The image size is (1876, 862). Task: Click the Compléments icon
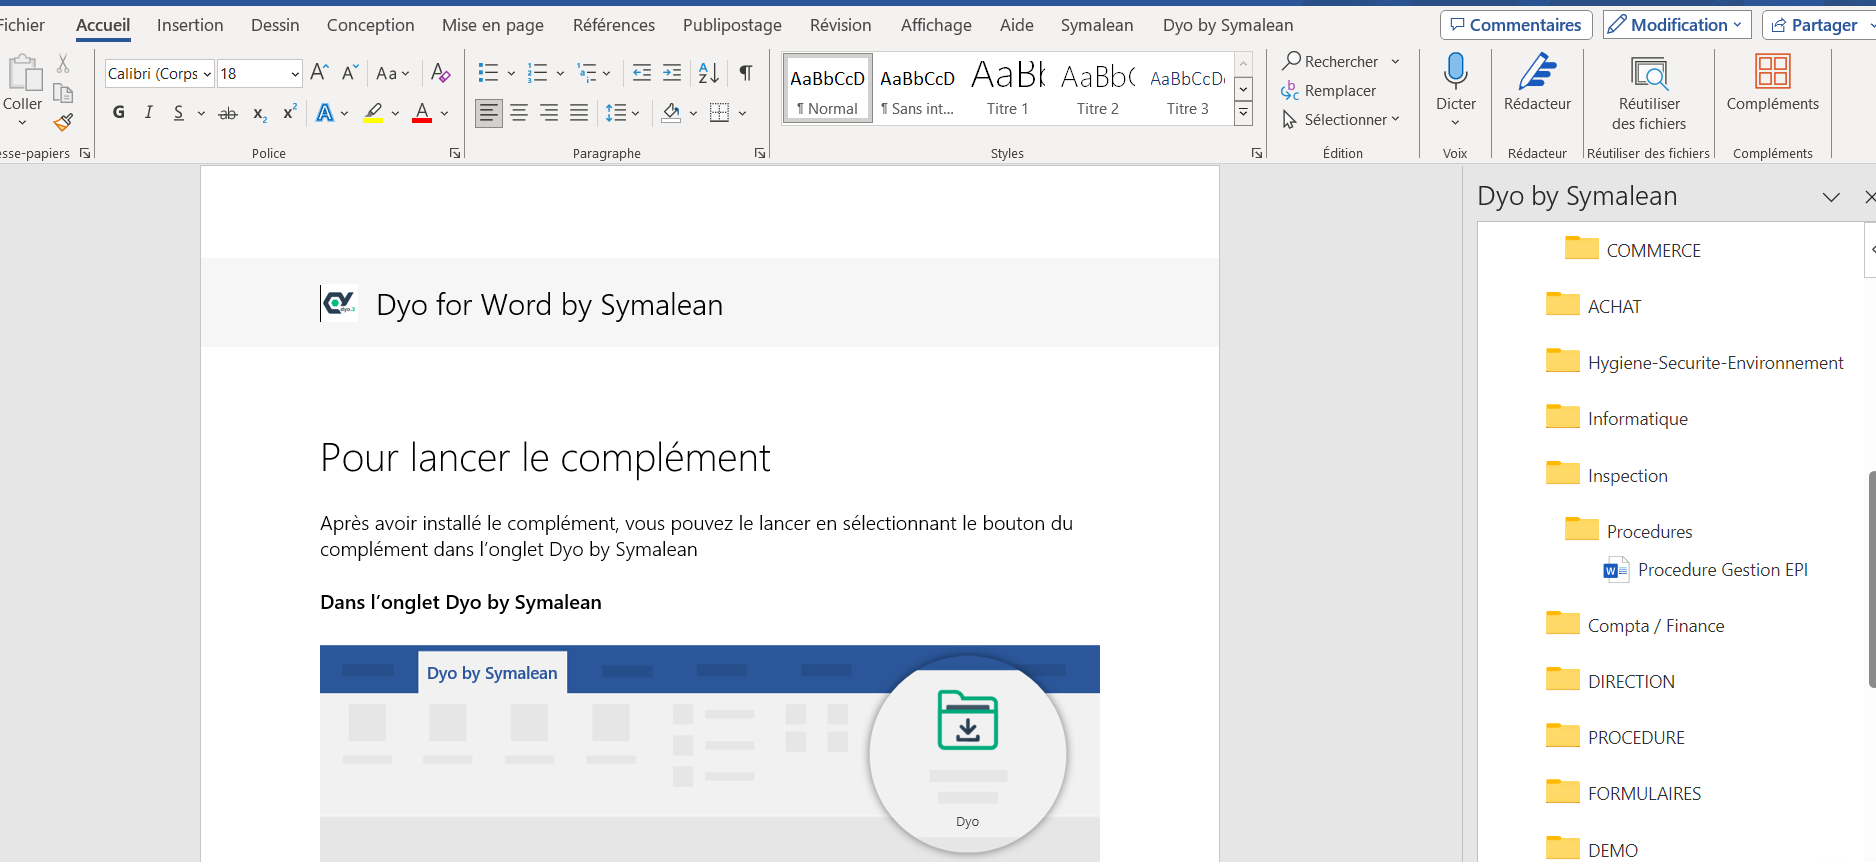(x=1772, y=72)
